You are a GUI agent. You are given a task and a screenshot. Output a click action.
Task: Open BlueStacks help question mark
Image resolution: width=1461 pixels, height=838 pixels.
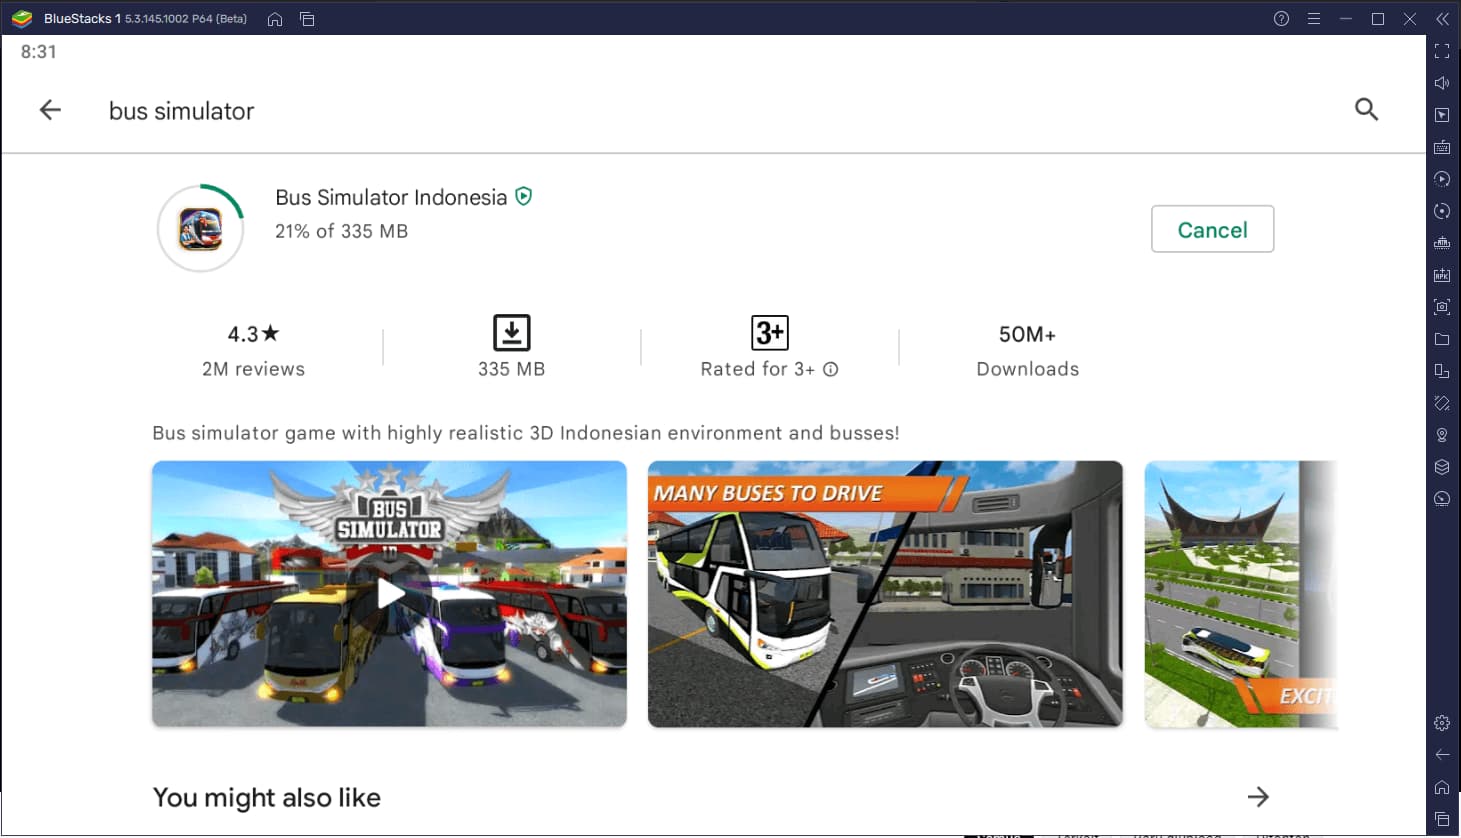point(1281,19)
